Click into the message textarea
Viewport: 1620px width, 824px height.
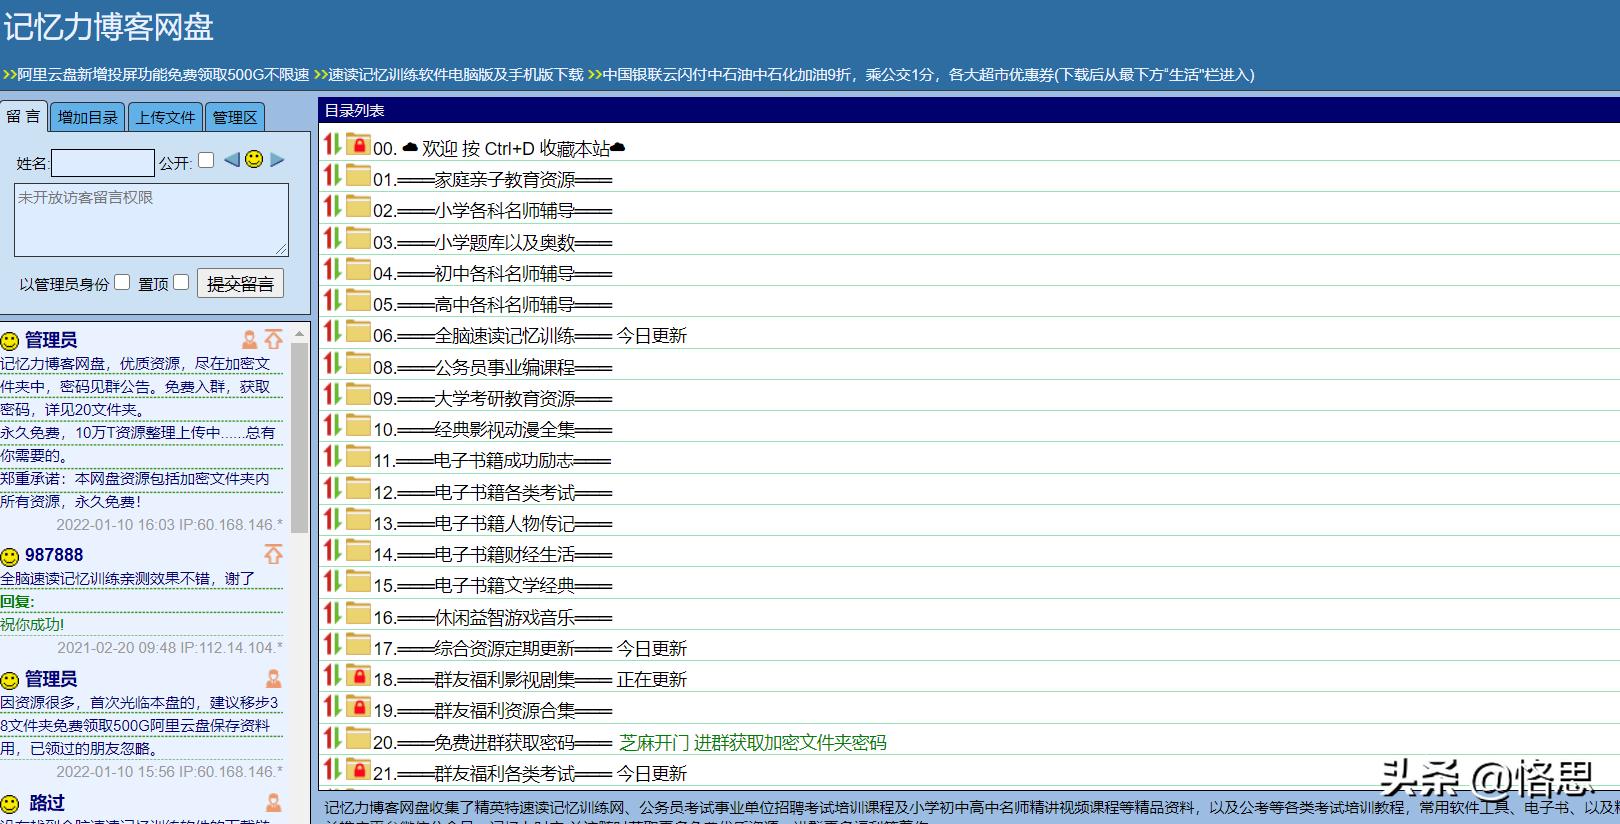(x=151, y=219)
